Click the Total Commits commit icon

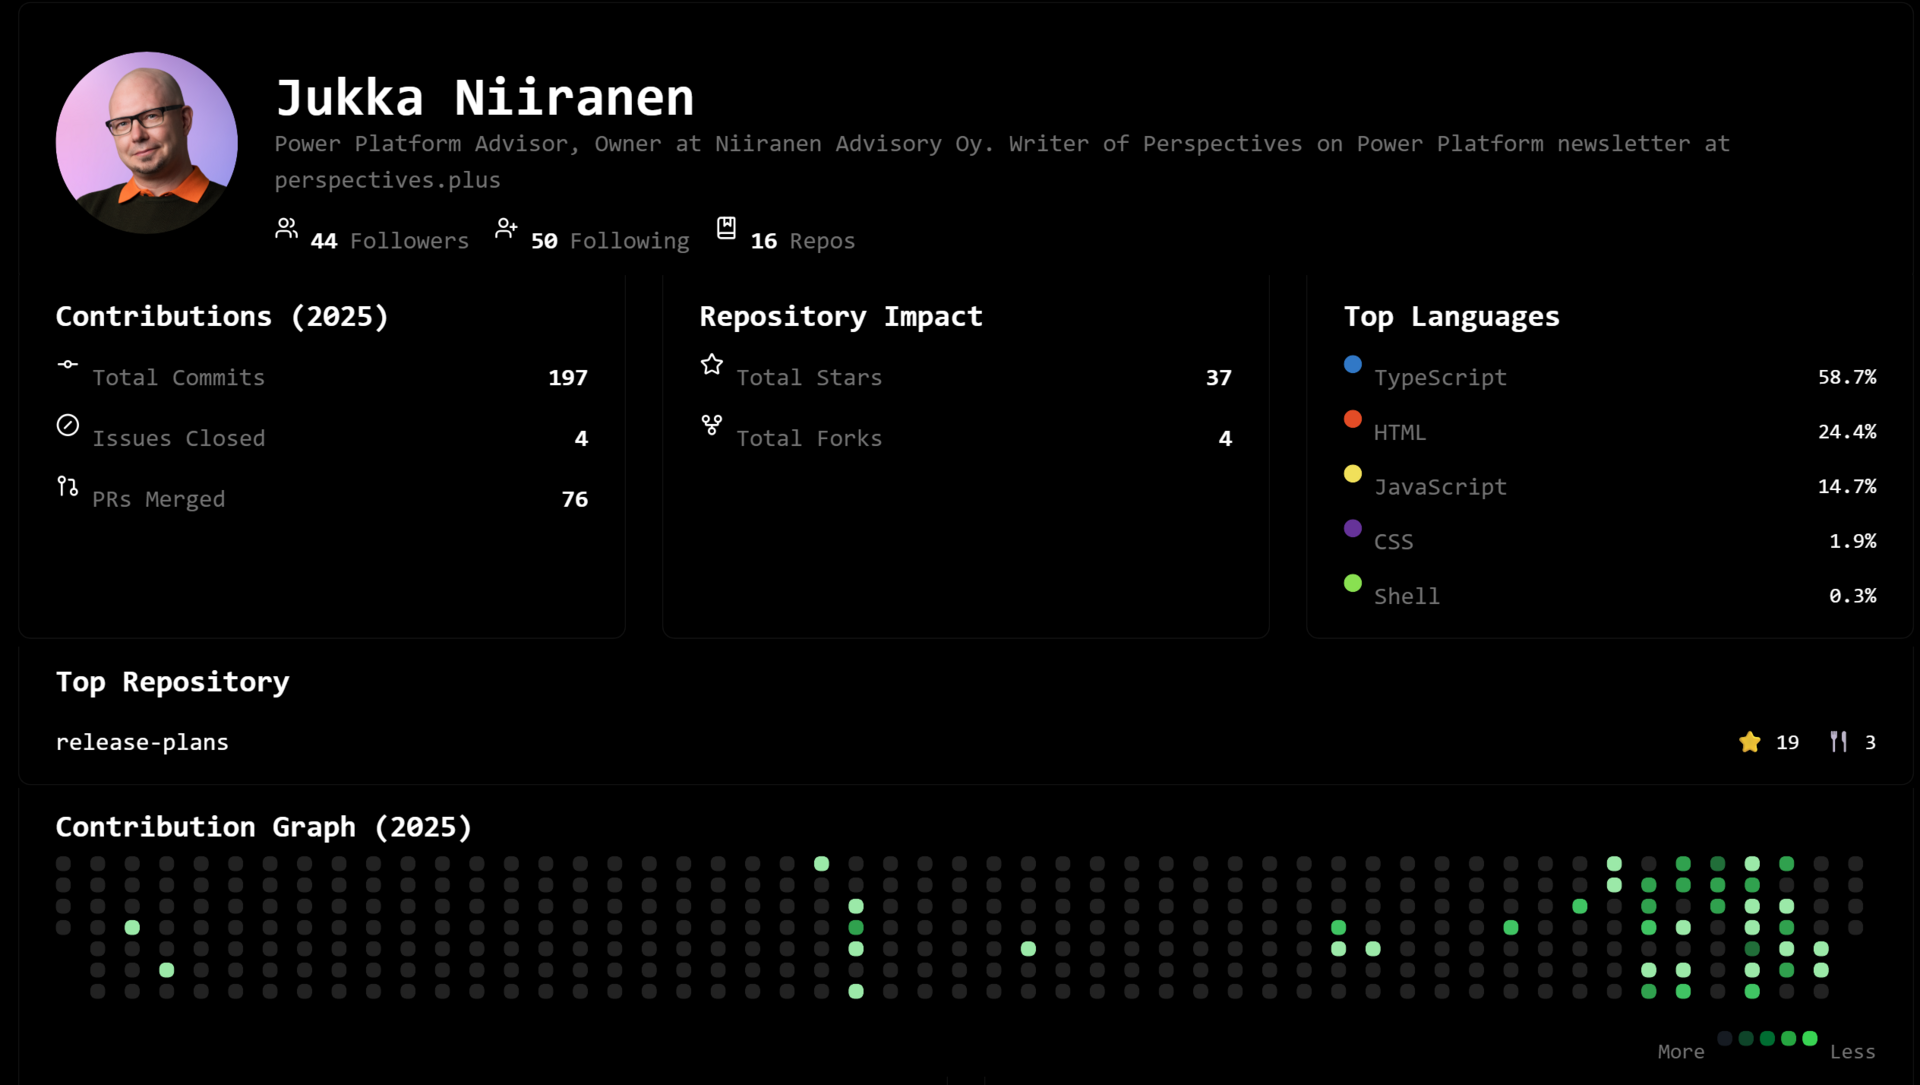coord(67,364)
